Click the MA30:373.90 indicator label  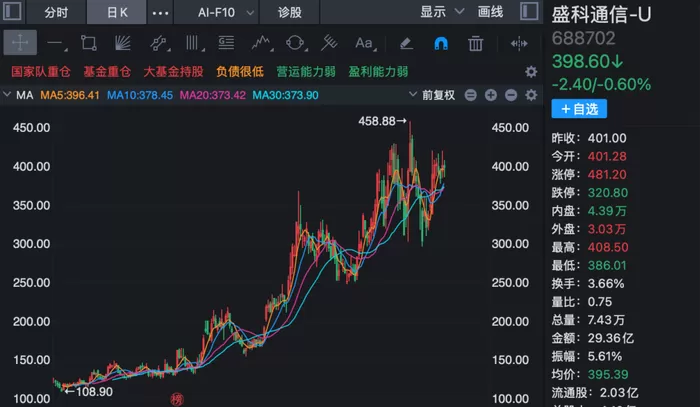coord(285,95)
